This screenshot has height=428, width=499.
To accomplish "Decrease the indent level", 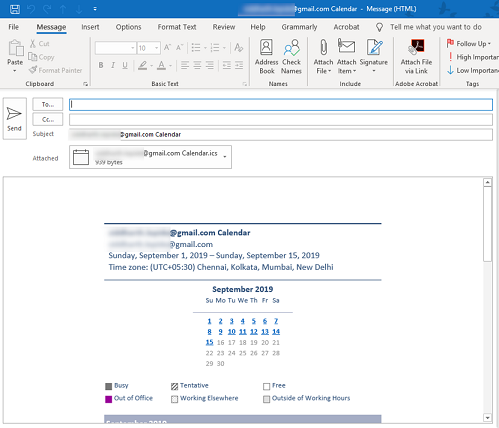I will point(227,65).
